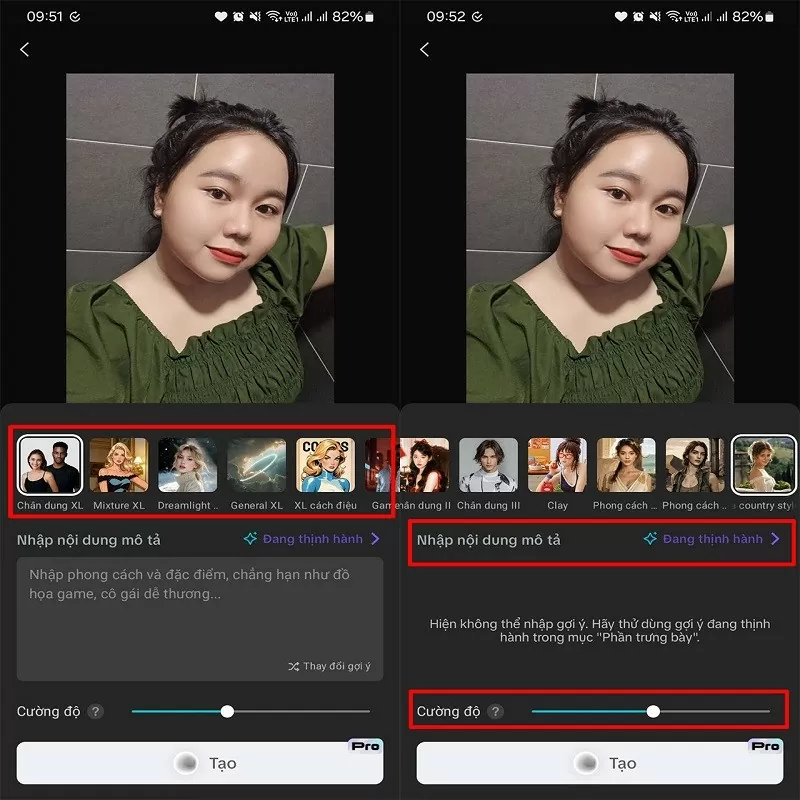
Task: Choose the Mixture XL style thumbnail
Action: point(119,466)
